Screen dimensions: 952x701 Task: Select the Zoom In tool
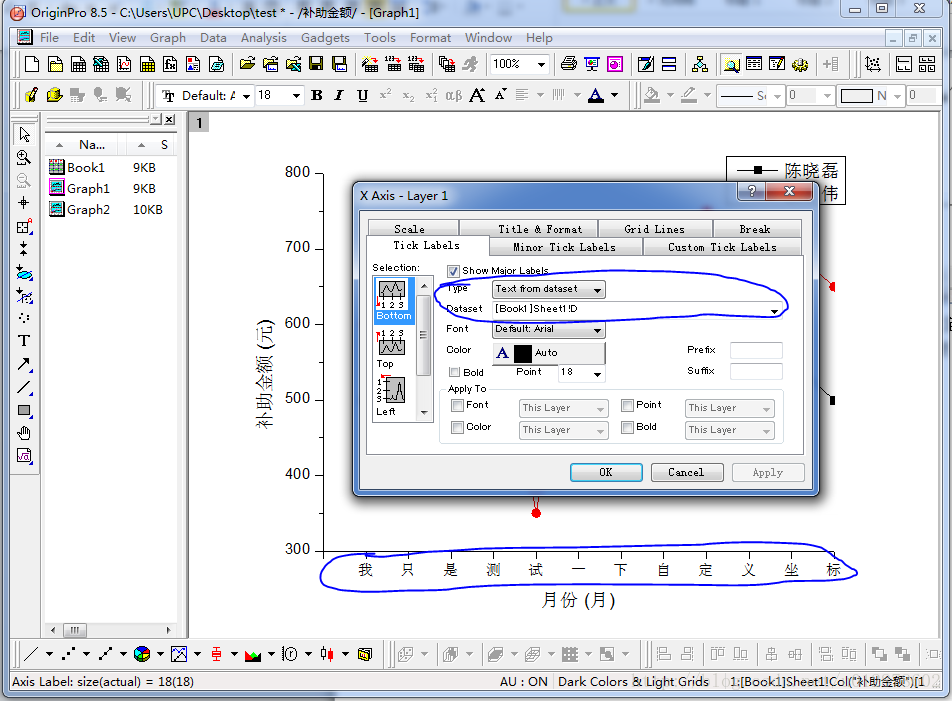pos(24,158)
